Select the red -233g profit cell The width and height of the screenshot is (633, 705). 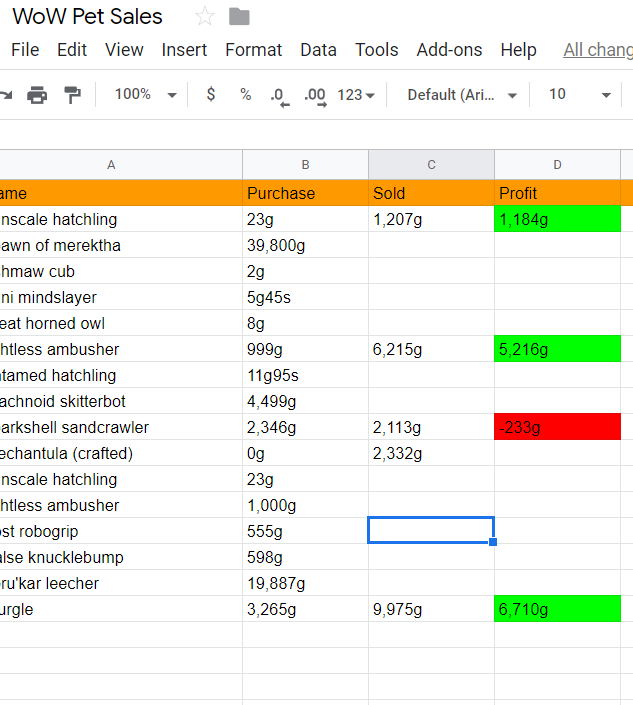pyautogui.click(x=557, y=427)
